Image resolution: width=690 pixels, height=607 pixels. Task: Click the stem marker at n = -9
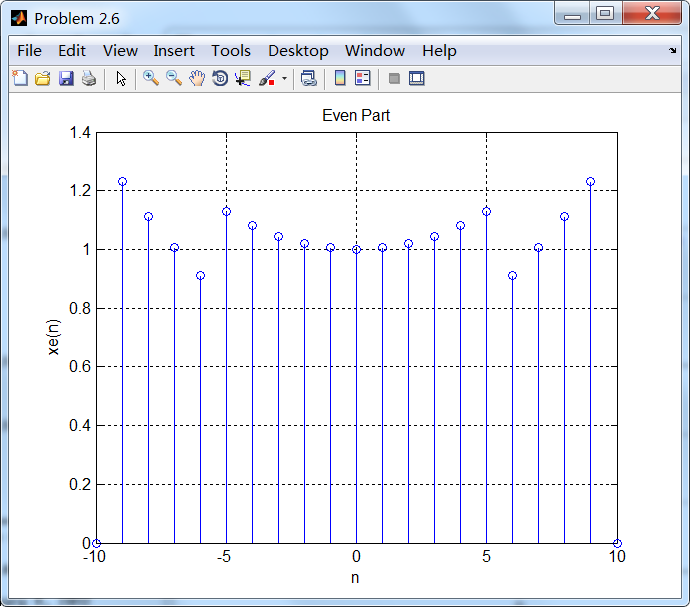[122, 181]
